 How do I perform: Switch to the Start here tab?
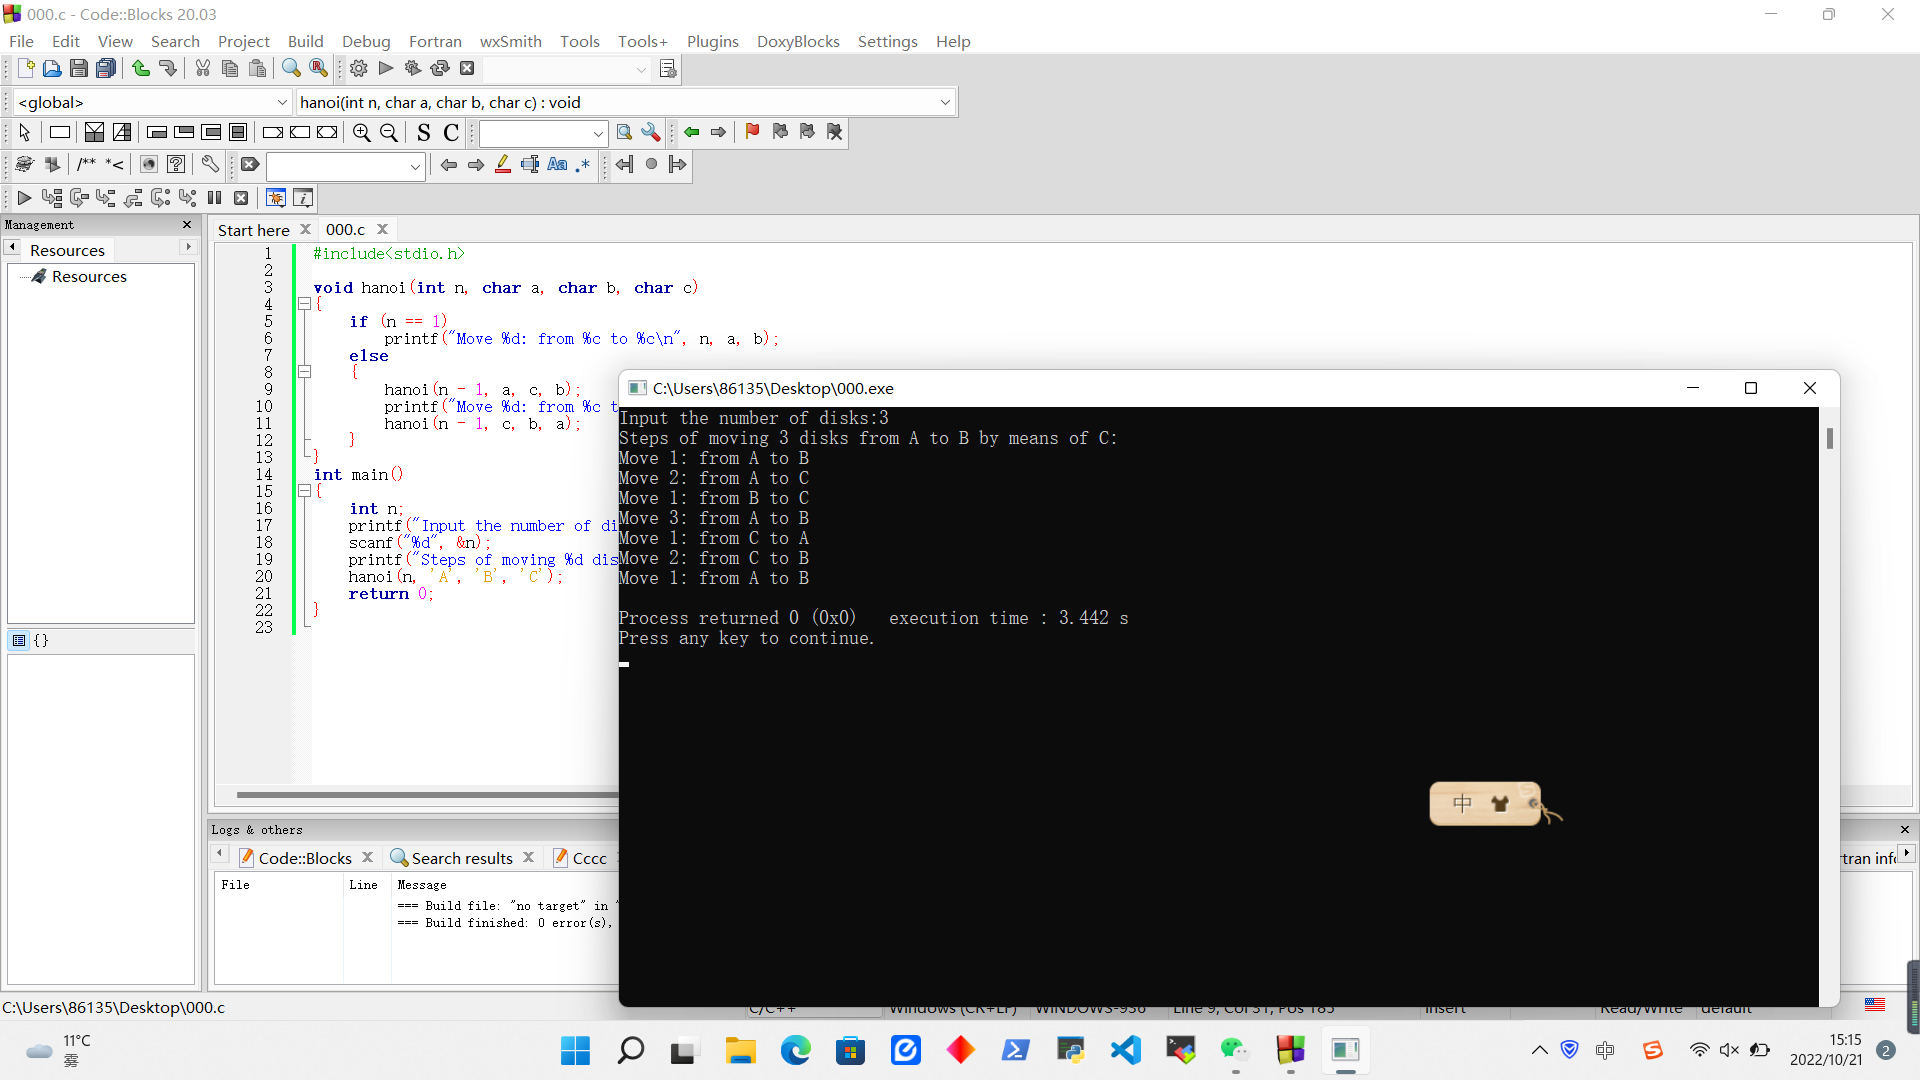(253, 229)
